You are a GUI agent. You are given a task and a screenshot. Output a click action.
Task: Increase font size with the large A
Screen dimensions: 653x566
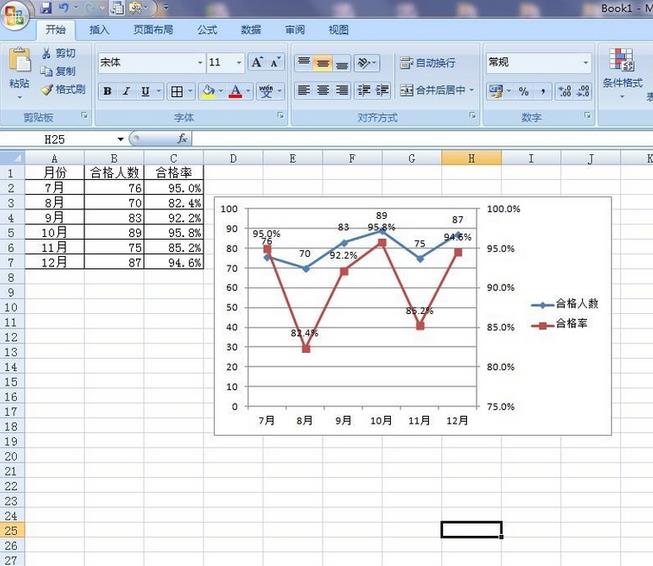click(257, 62)
